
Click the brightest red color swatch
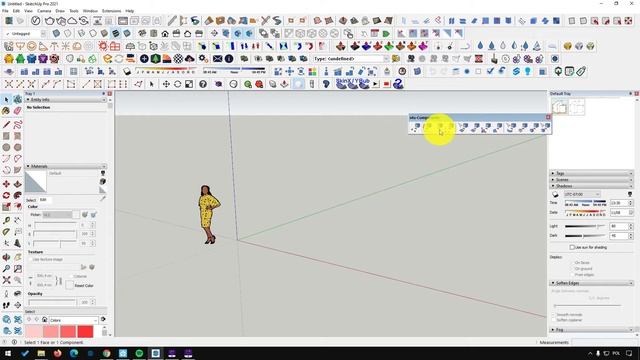pyautogui.click(x=85, y=331)
